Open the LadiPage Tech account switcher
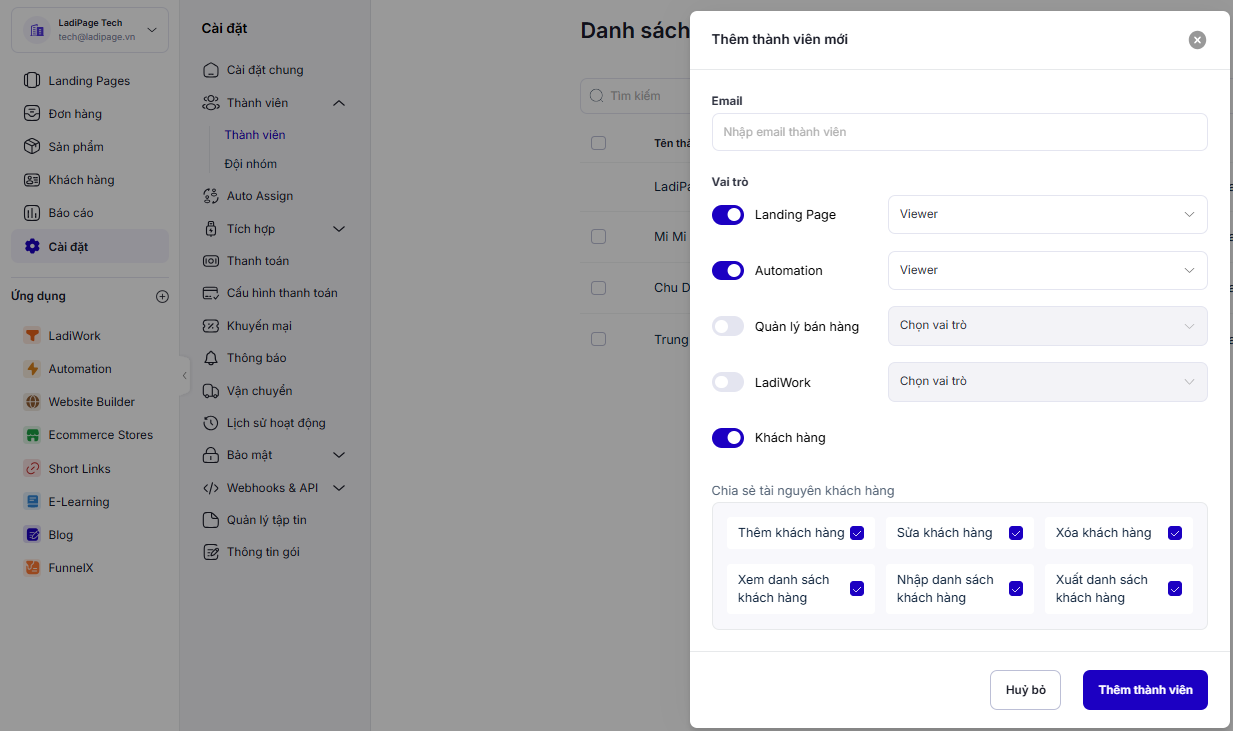 [x=90, y=30]
